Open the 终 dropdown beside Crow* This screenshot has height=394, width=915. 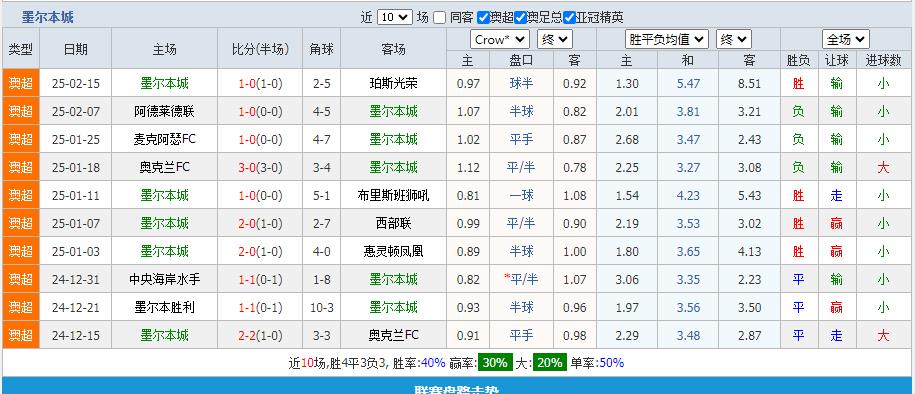555,40
